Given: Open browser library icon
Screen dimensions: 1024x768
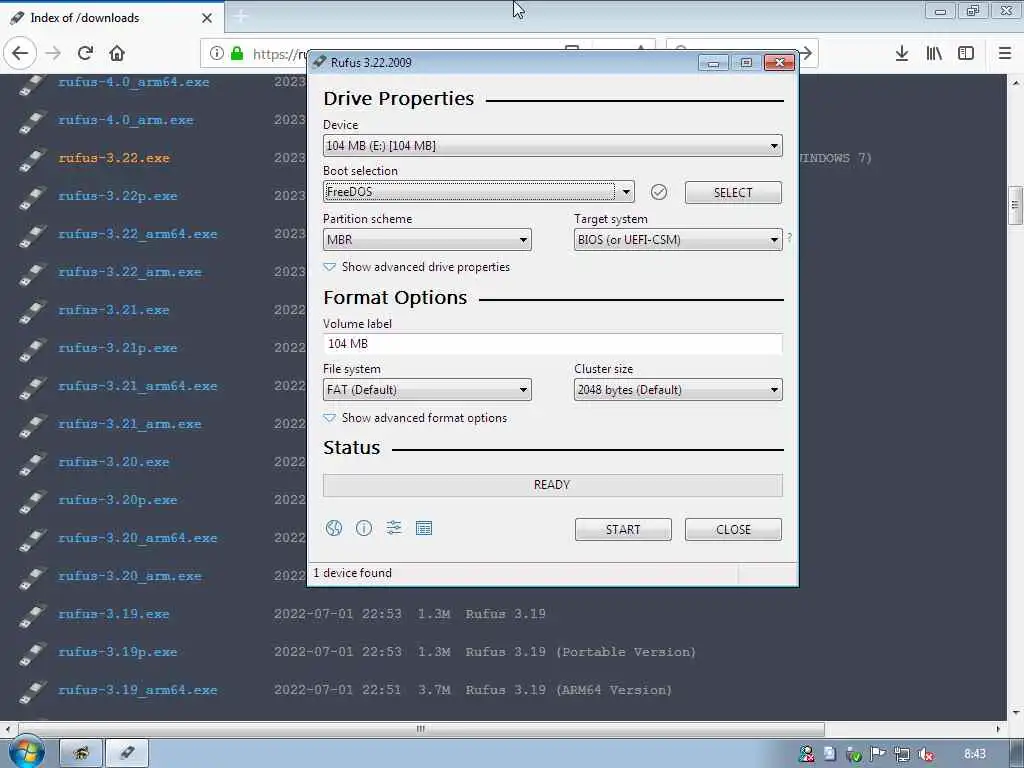Looking at the screenshot, I should click(934, 54).
